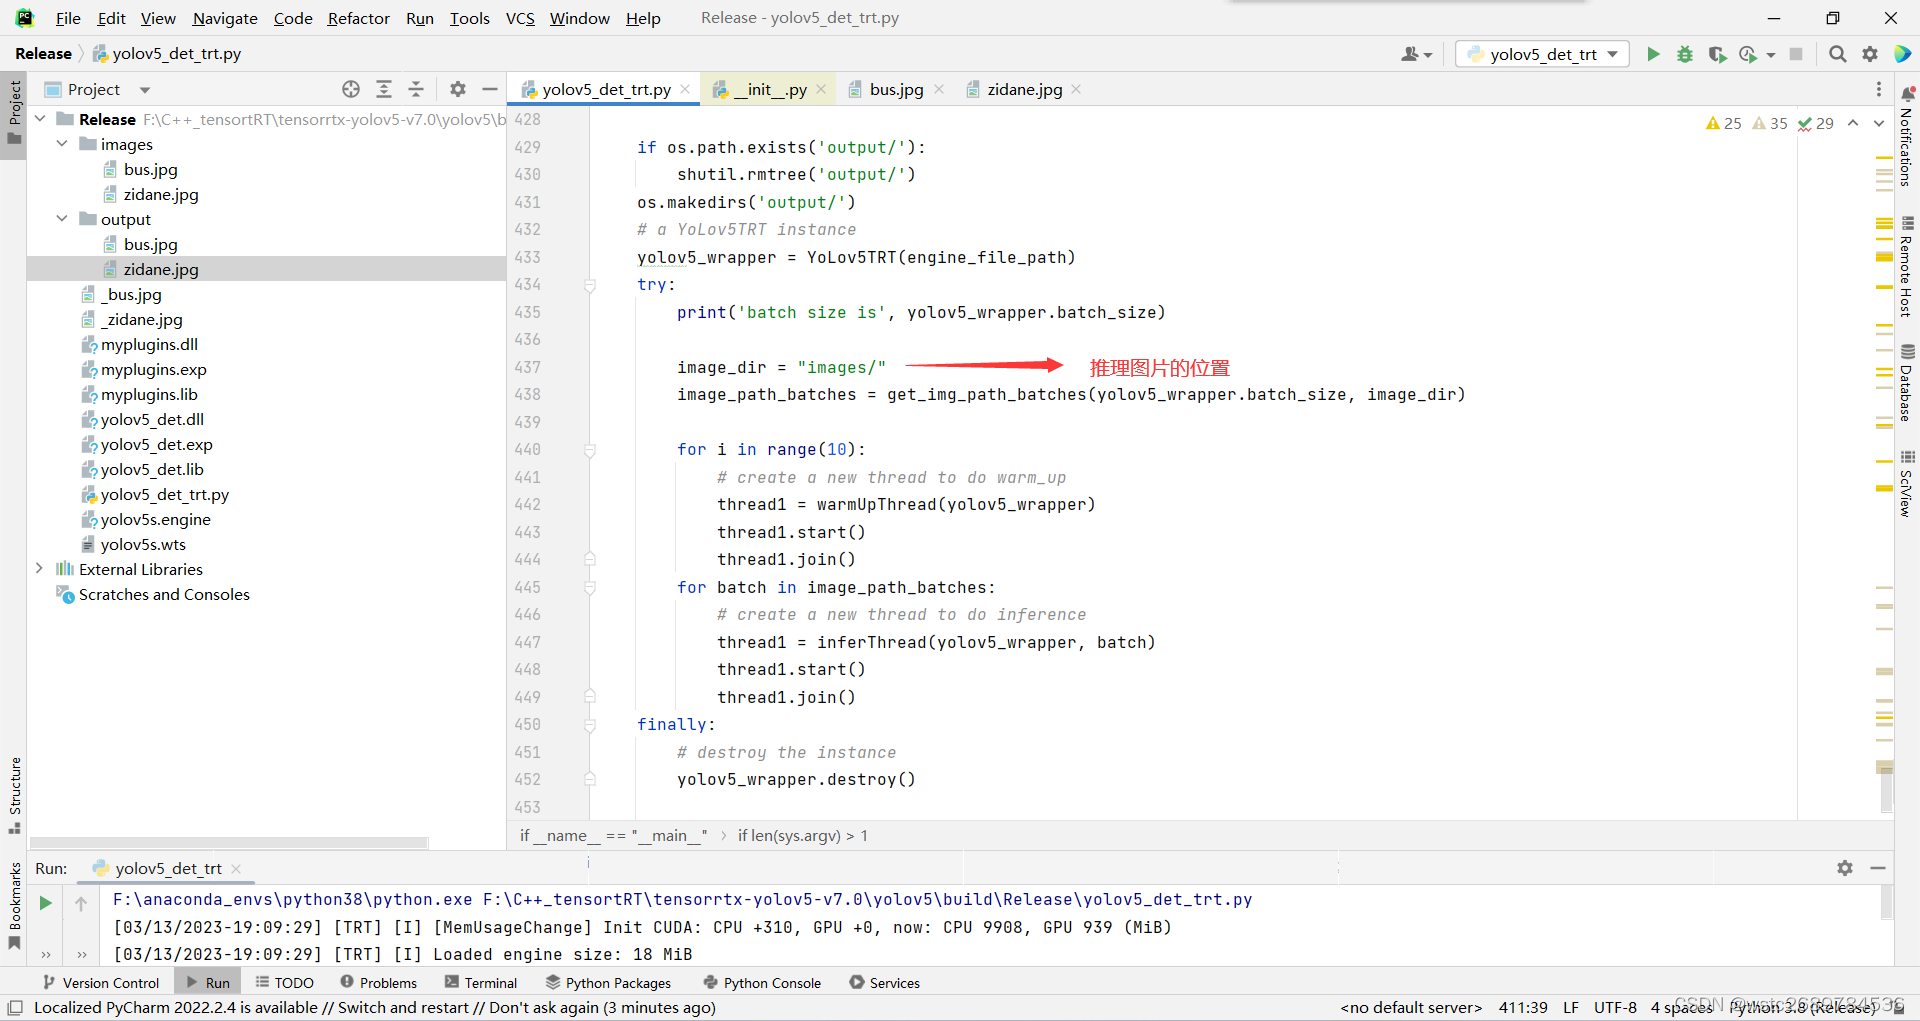Open the Refactor menu
Viewport: 1920px width, 1021px height.
click(358, 18)
